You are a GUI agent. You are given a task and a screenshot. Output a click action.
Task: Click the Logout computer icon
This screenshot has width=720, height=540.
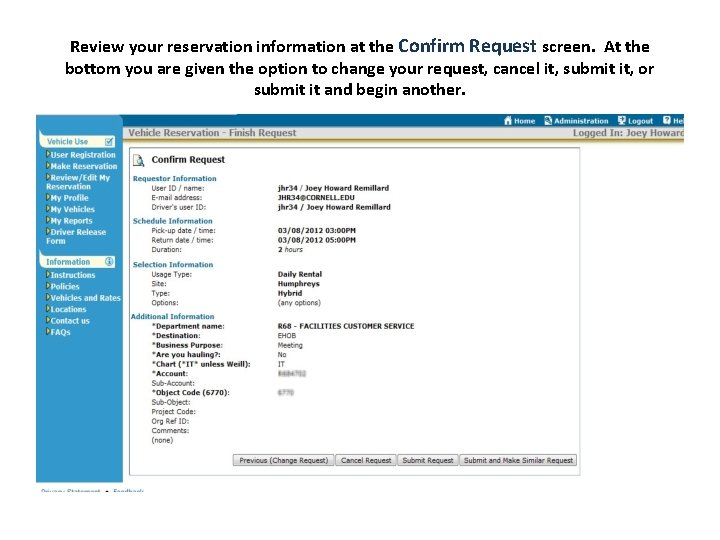pyautogui.click(x=622, y=121)
